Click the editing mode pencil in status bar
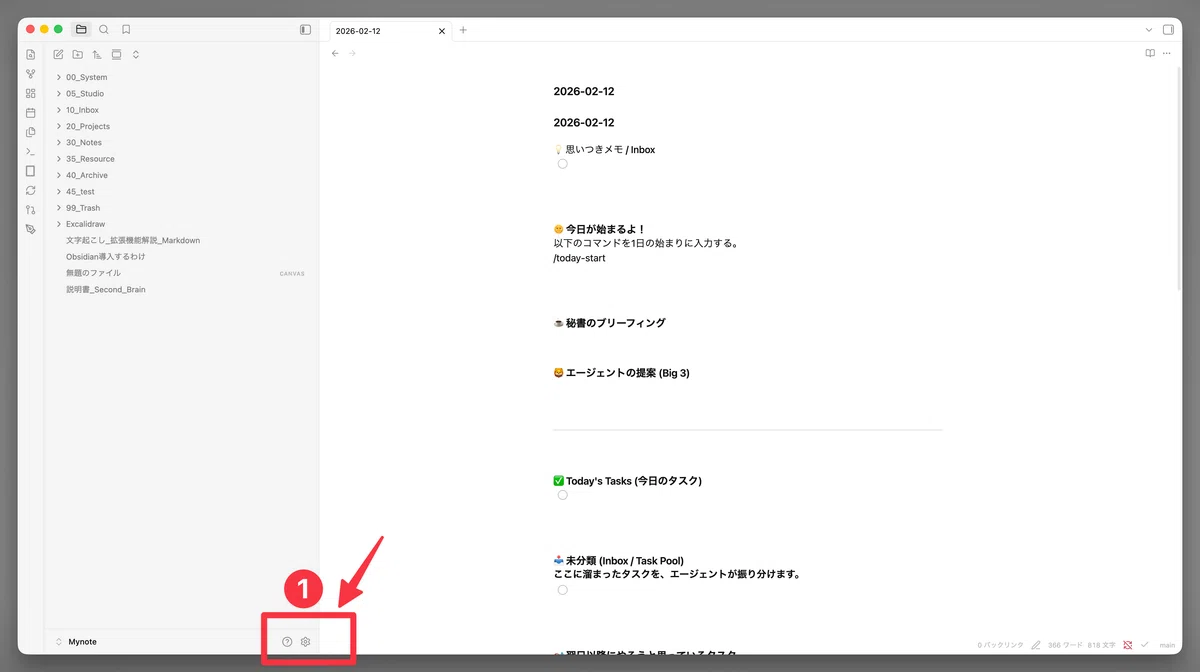The height and width of the screenshot is (672, 1200). pyautogui.click(x=1036, y=645)
